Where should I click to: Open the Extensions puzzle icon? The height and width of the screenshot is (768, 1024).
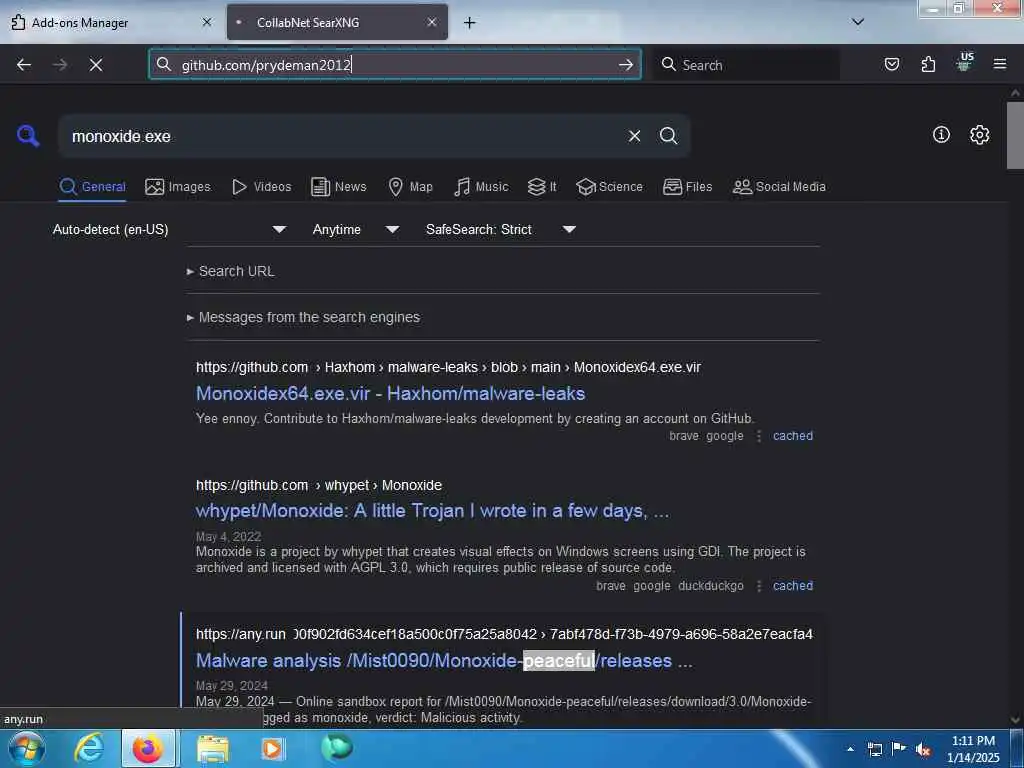coord(928,64)
